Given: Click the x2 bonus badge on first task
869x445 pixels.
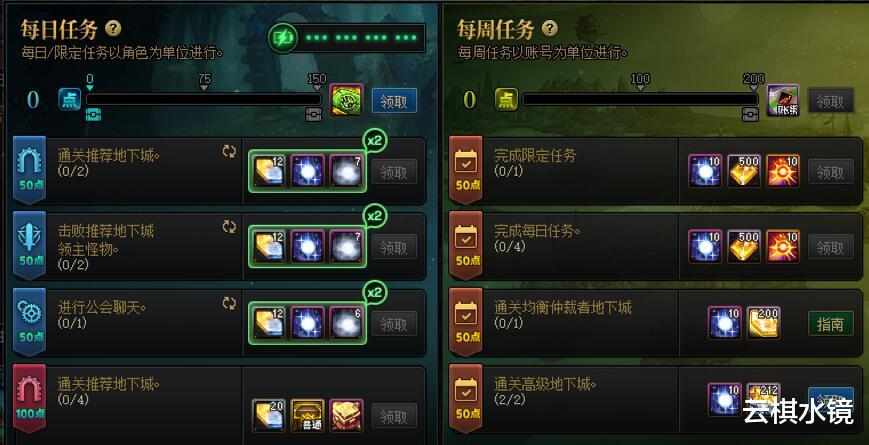Looking at the screenshot, I should coord(375,140).
